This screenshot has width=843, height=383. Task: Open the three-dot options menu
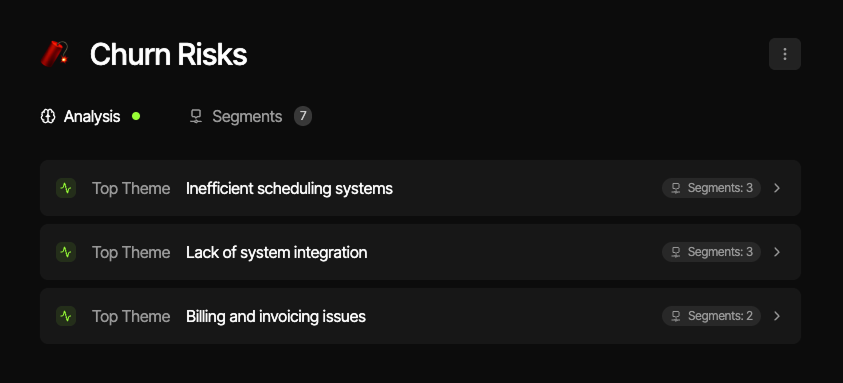click(x=784, y=54)
